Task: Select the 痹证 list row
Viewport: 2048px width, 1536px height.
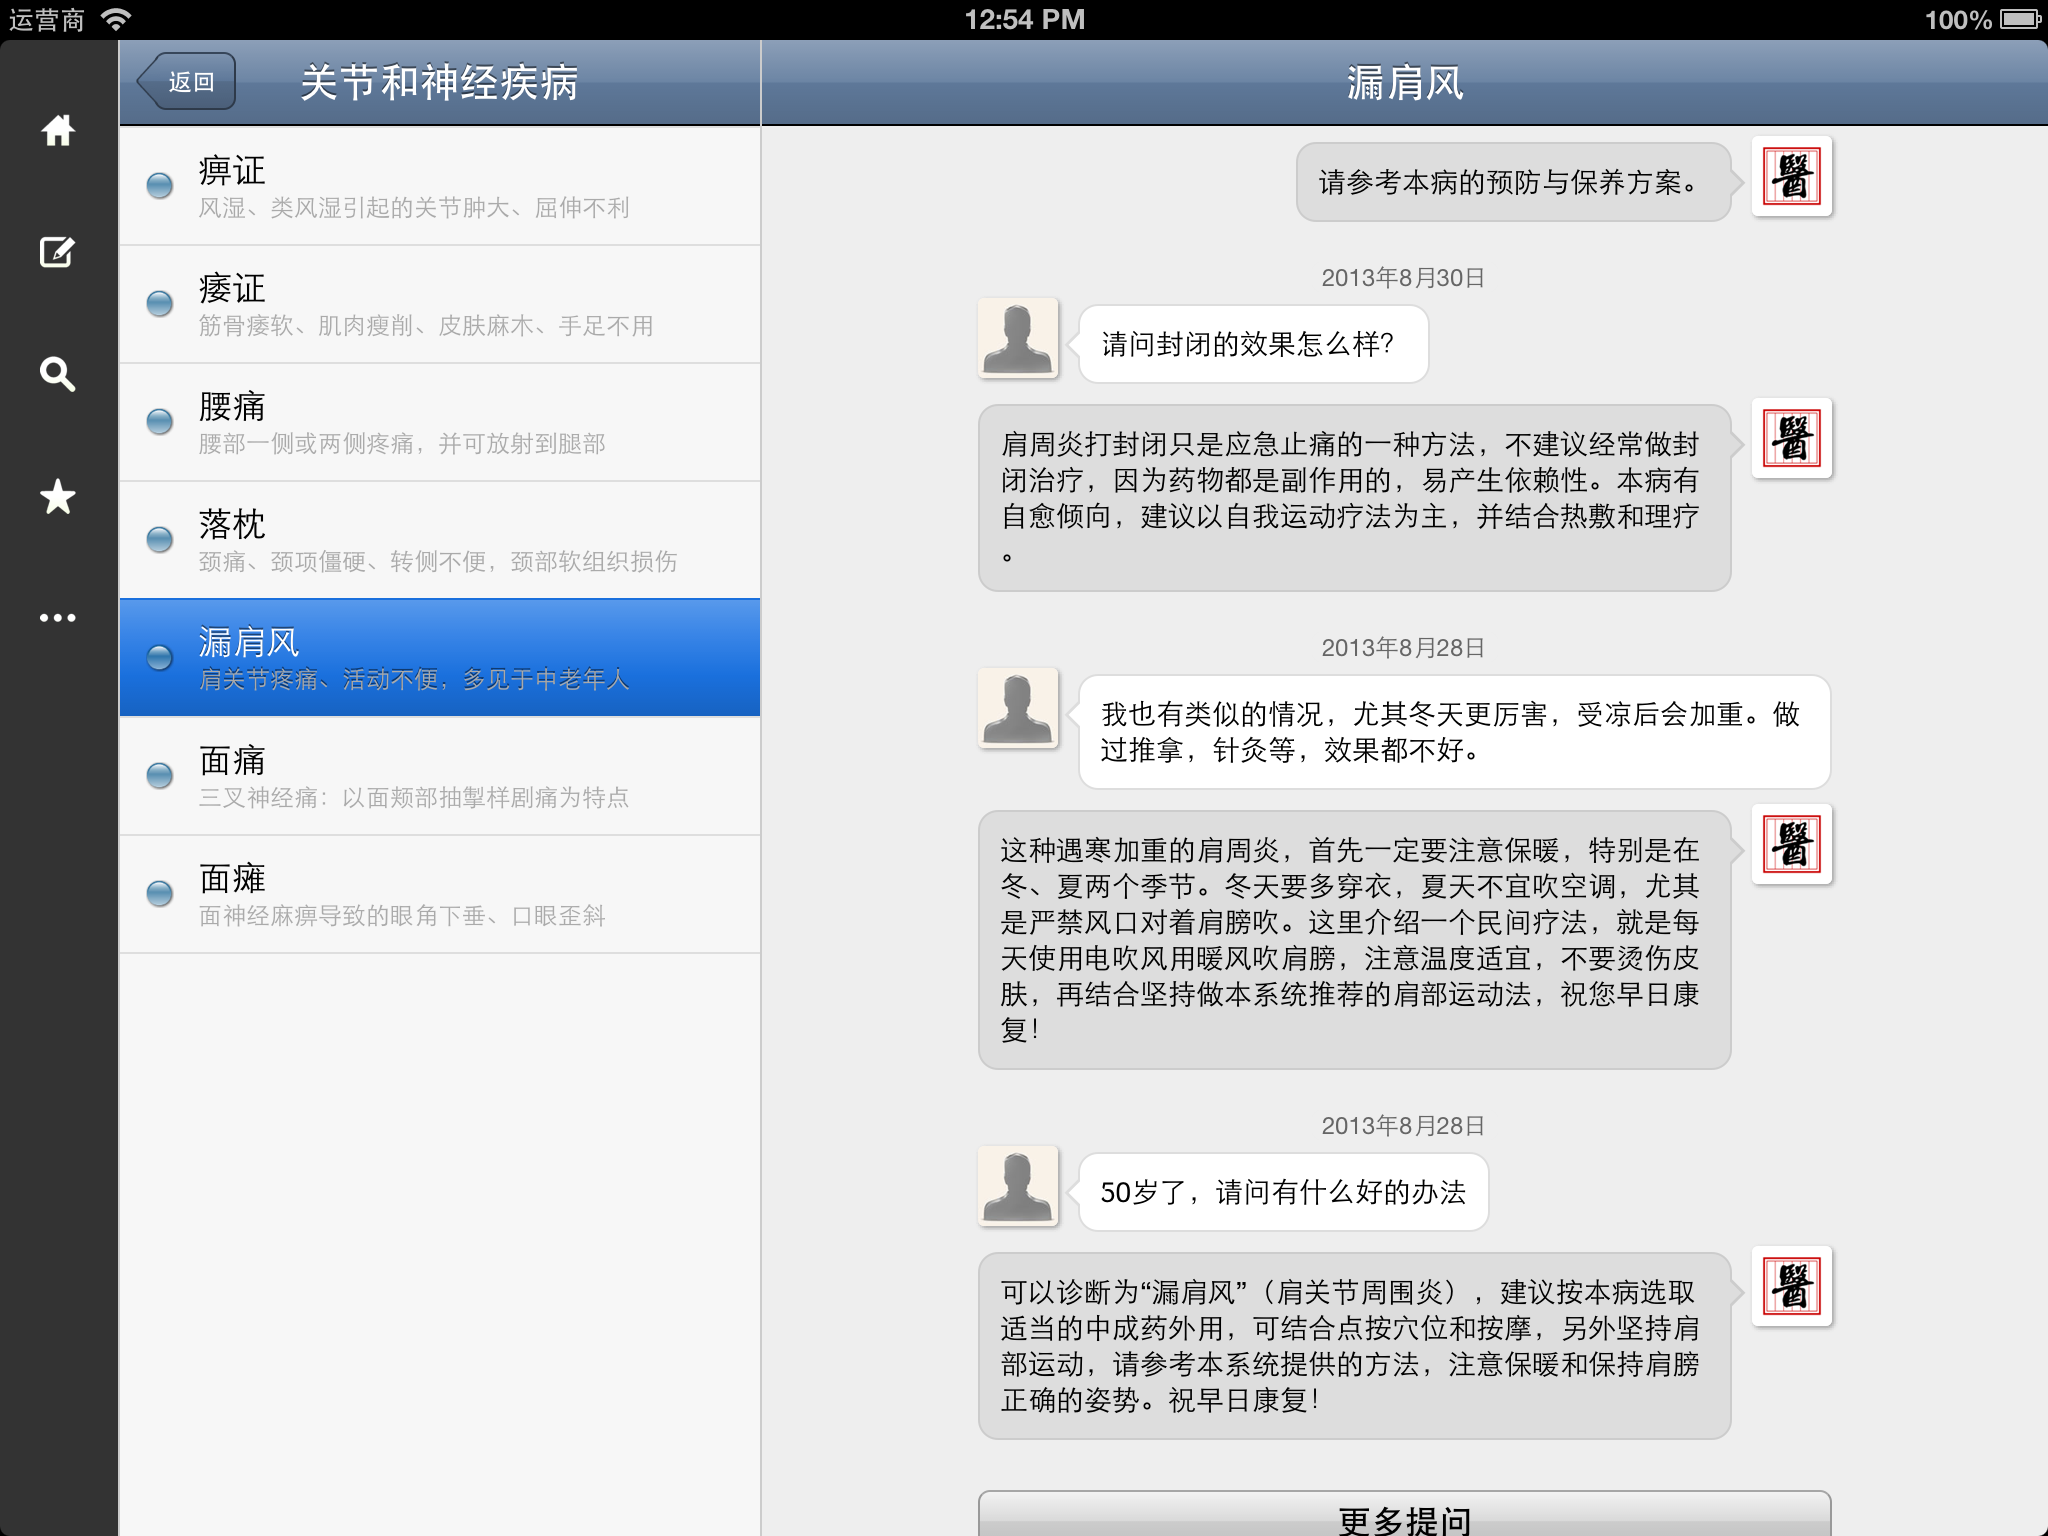Action: click(440, 186)
